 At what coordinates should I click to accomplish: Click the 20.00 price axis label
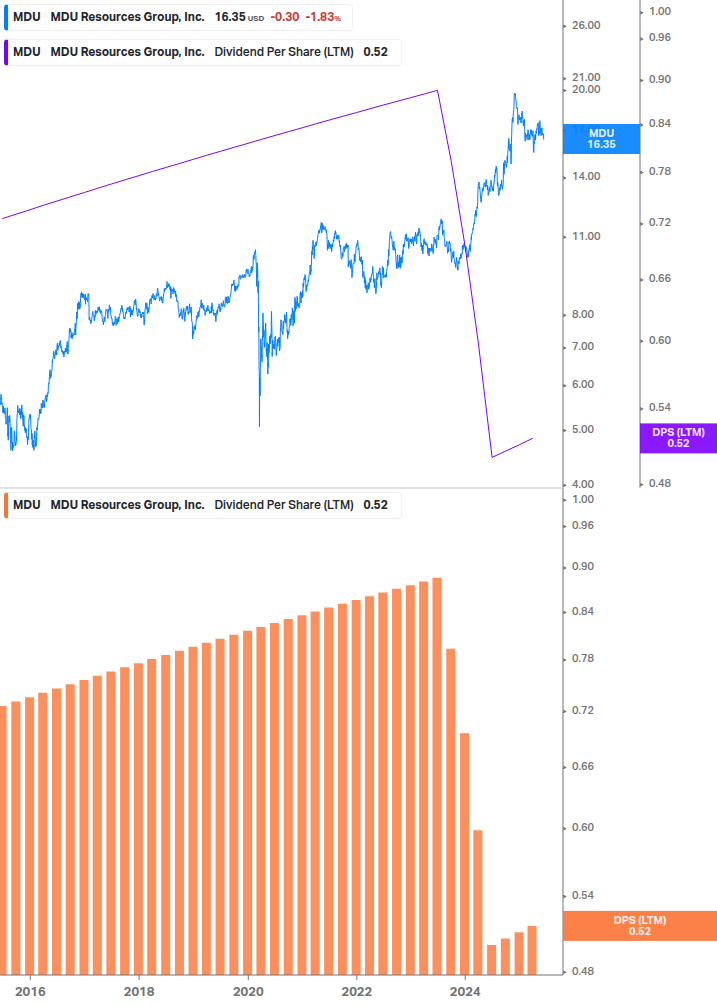pyautogui.click(x=586, y=90)
